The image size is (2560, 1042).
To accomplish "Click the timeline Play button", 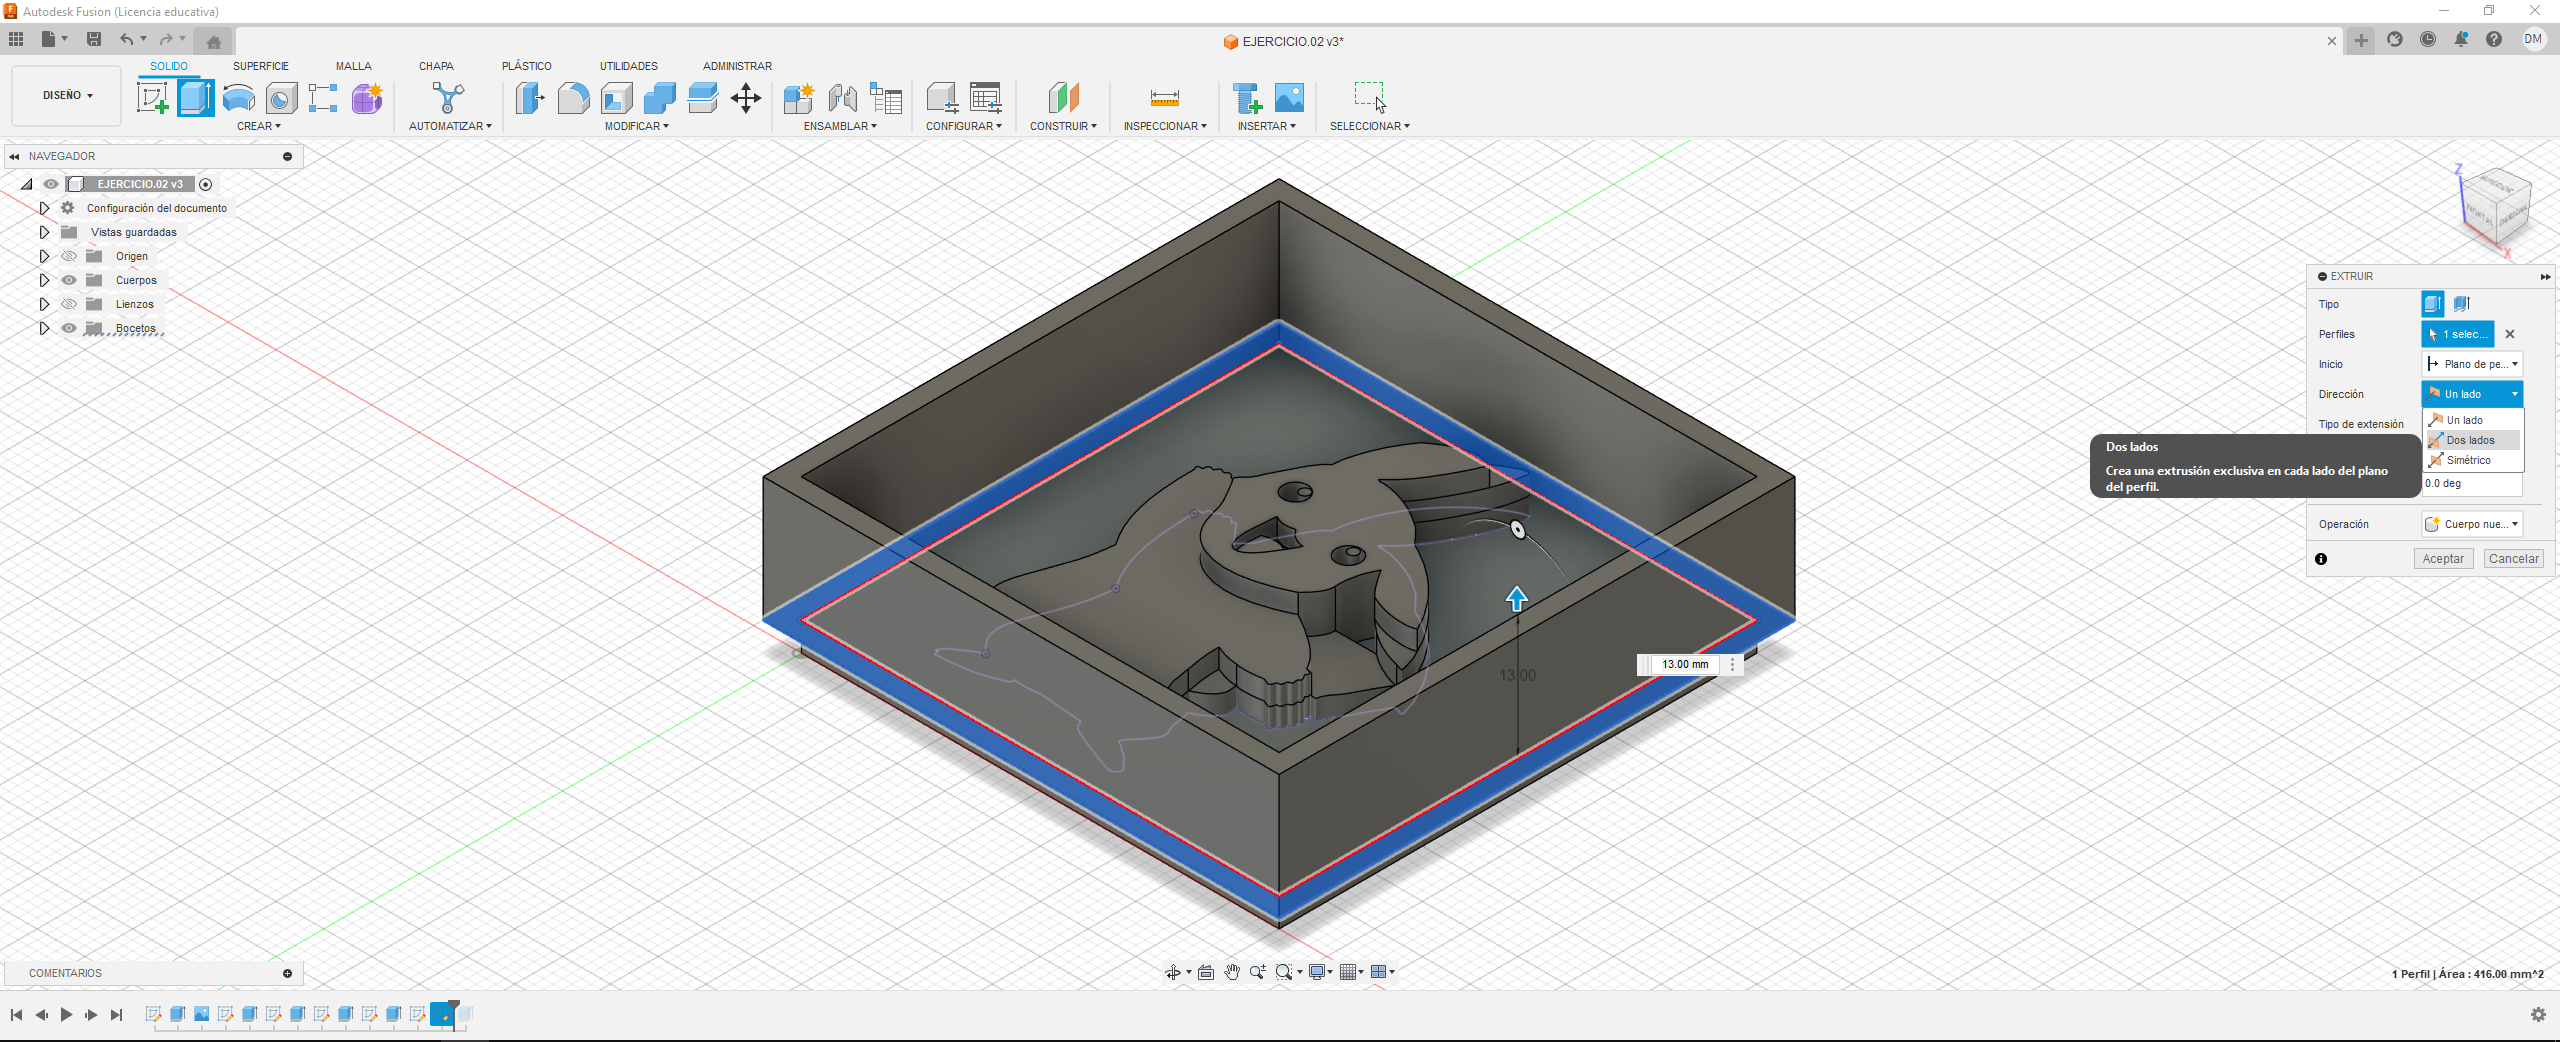I will click(66, 1015).
